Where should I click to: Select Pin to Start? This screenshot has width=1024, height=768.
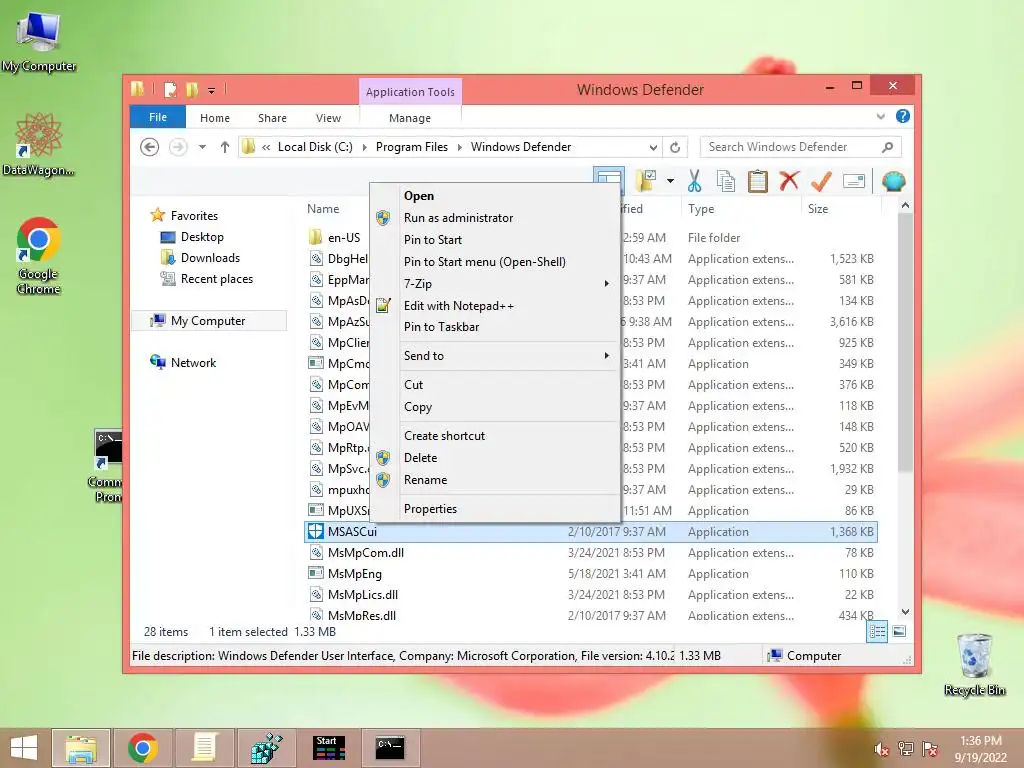tap(496, 240)
